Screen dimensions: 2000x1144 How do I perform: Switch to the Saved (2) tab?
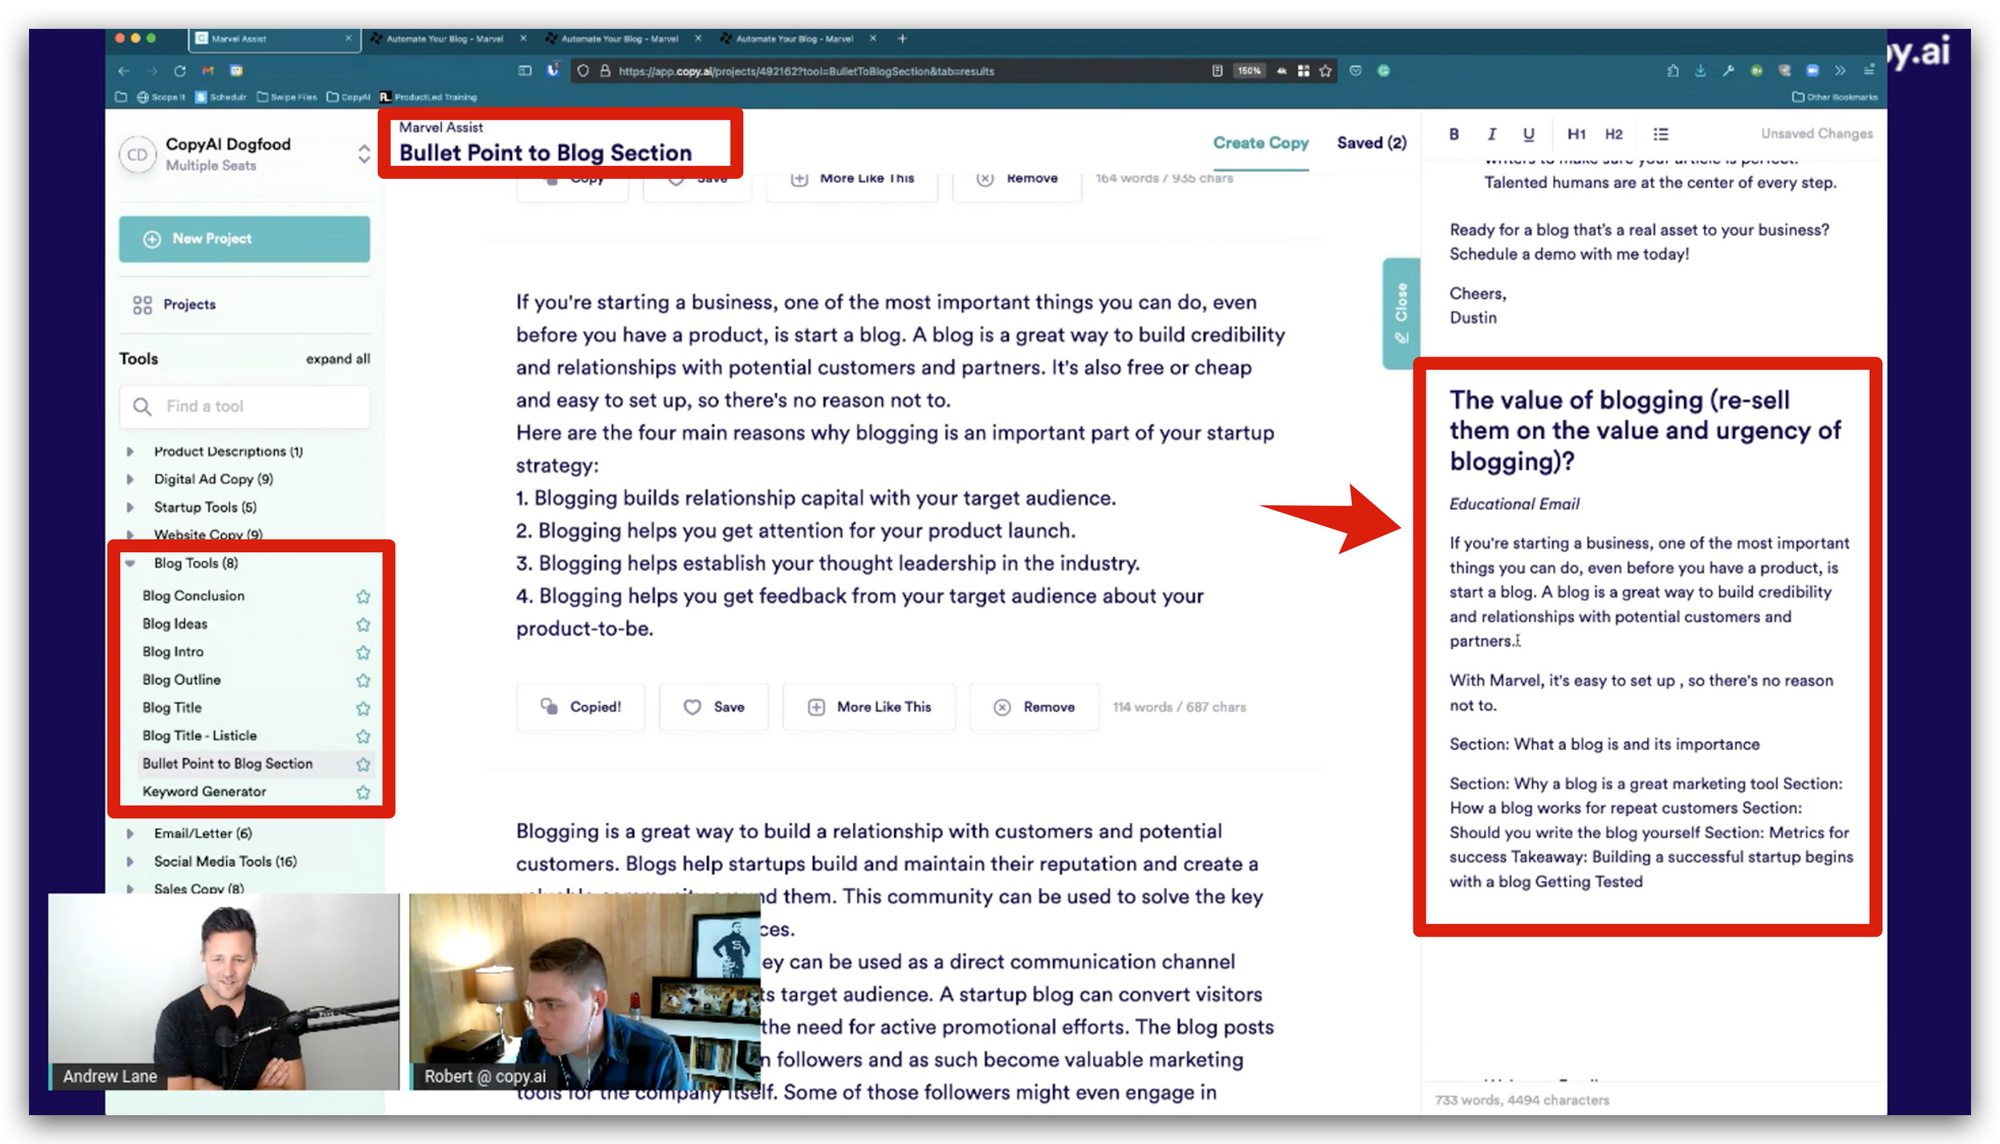(1371, 143)
